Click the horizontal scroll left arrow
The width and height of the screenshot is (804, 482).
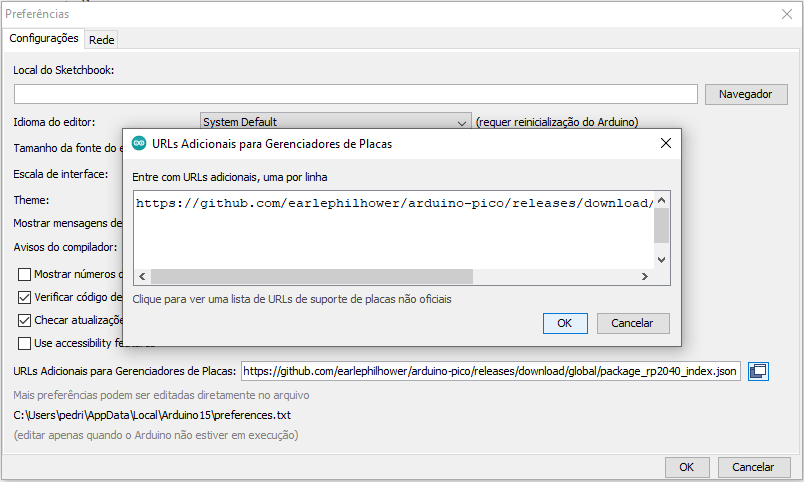click(x=143, y=277)
